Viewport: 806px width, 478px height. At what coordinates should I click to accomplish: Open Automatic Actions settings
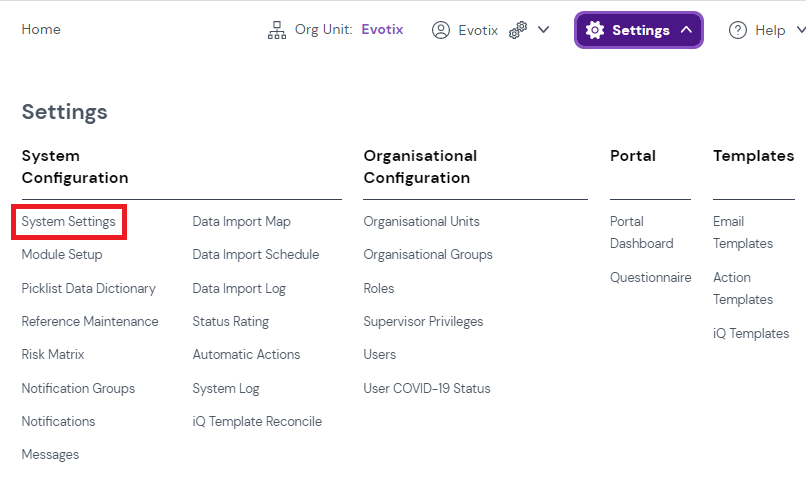point(246,354)
